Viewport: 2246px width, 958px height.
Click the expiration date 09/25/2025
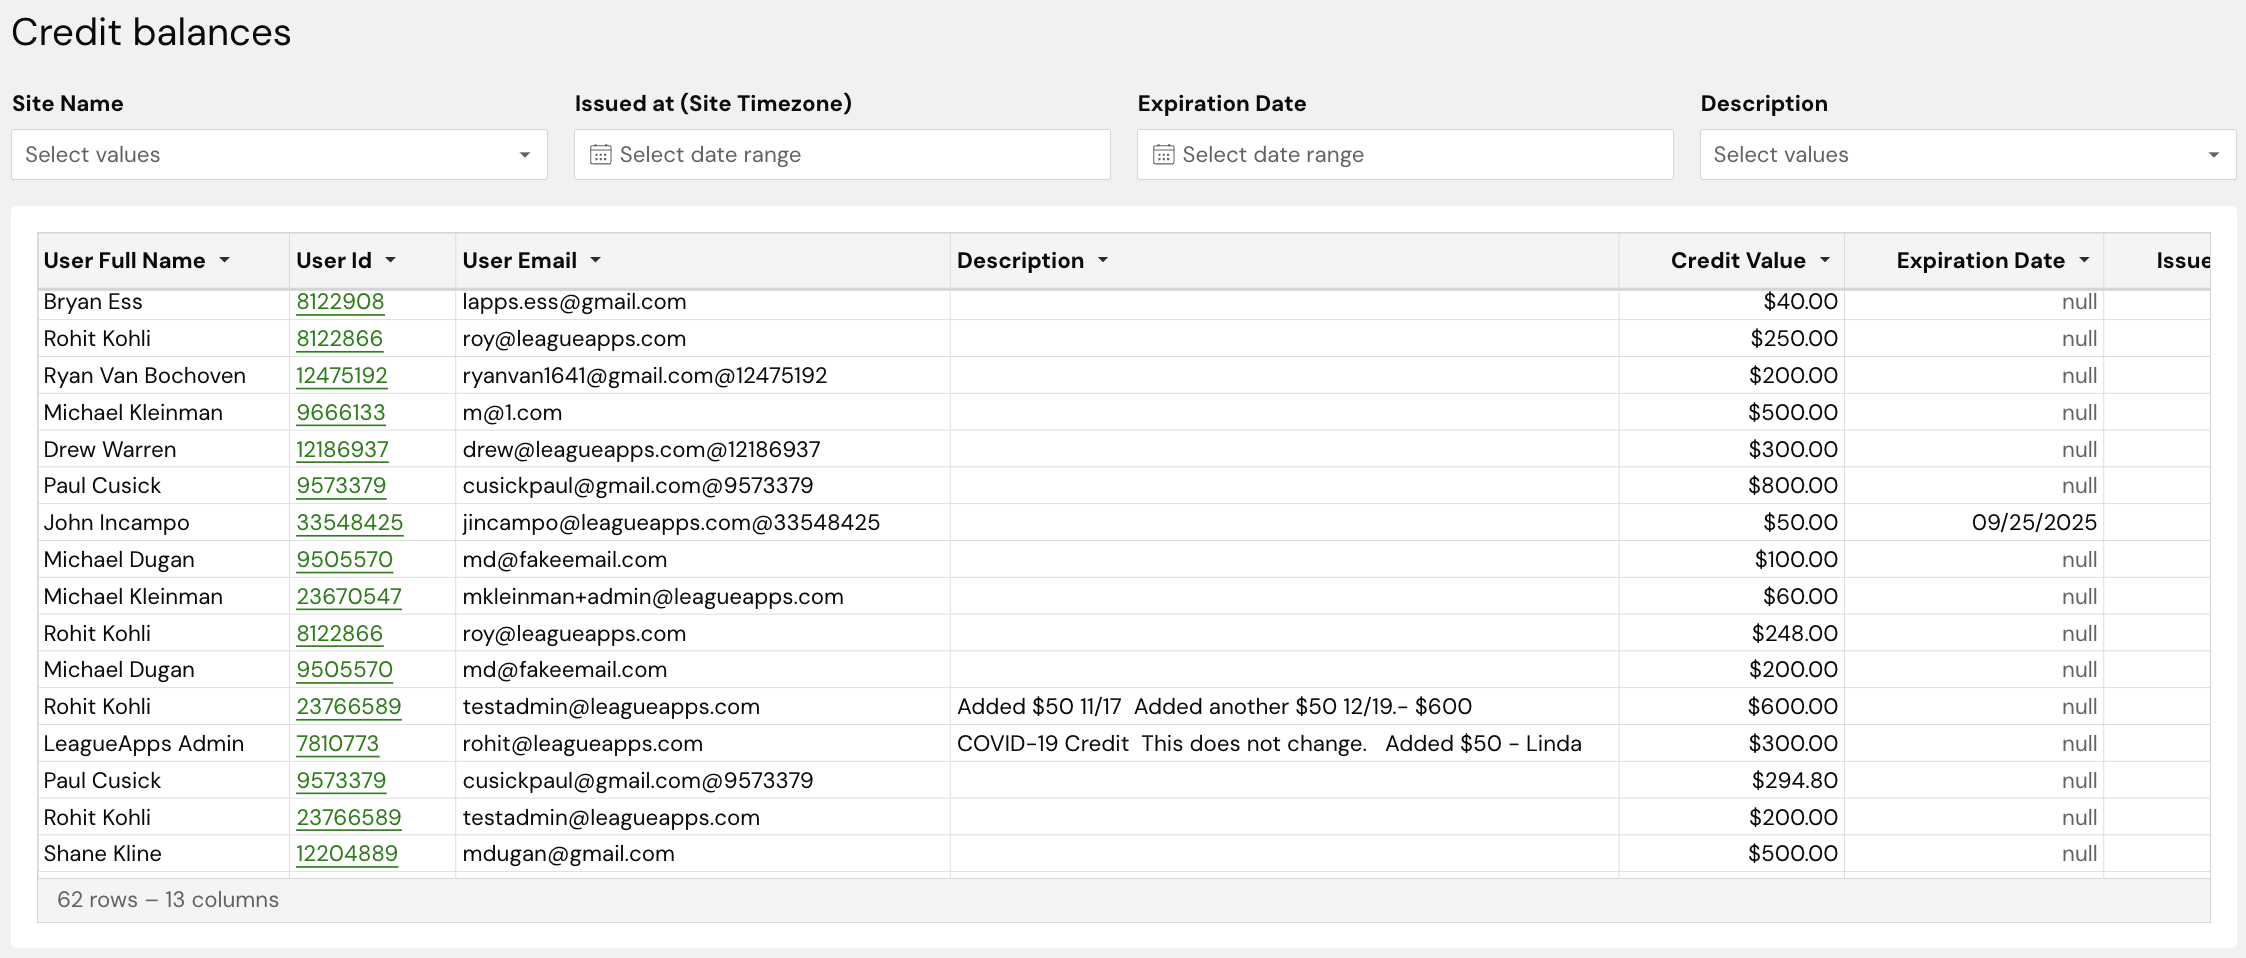point(2034,523)
